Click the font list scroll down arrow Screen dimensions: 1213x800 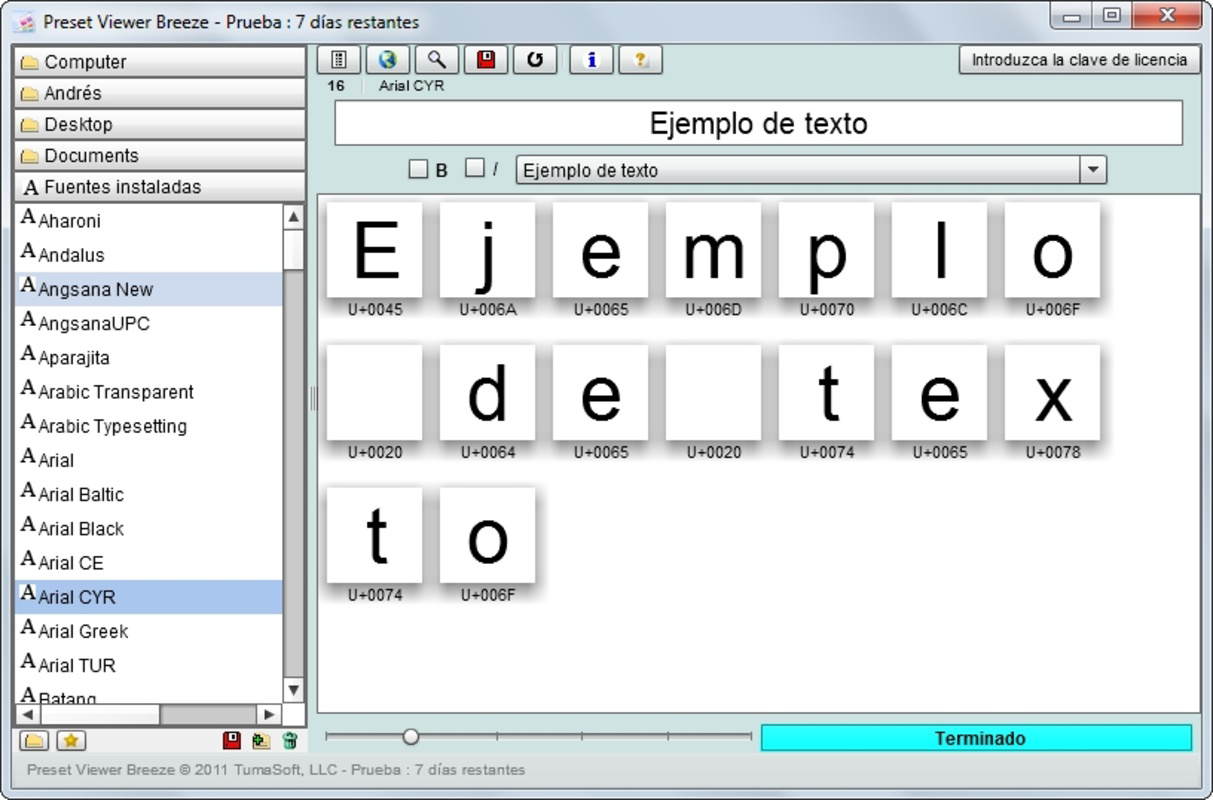coord(294,690)
